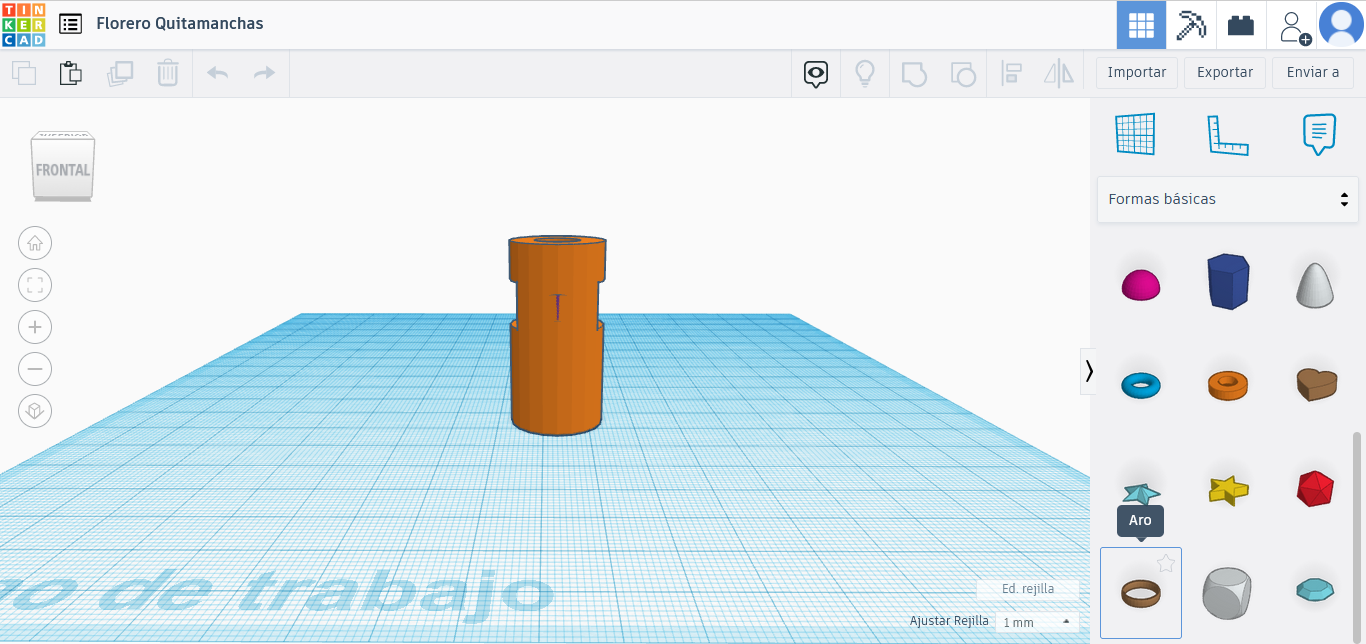Click the Delete trash icon
Viewport: 1366px width, 644px height.
click(167, 73)
